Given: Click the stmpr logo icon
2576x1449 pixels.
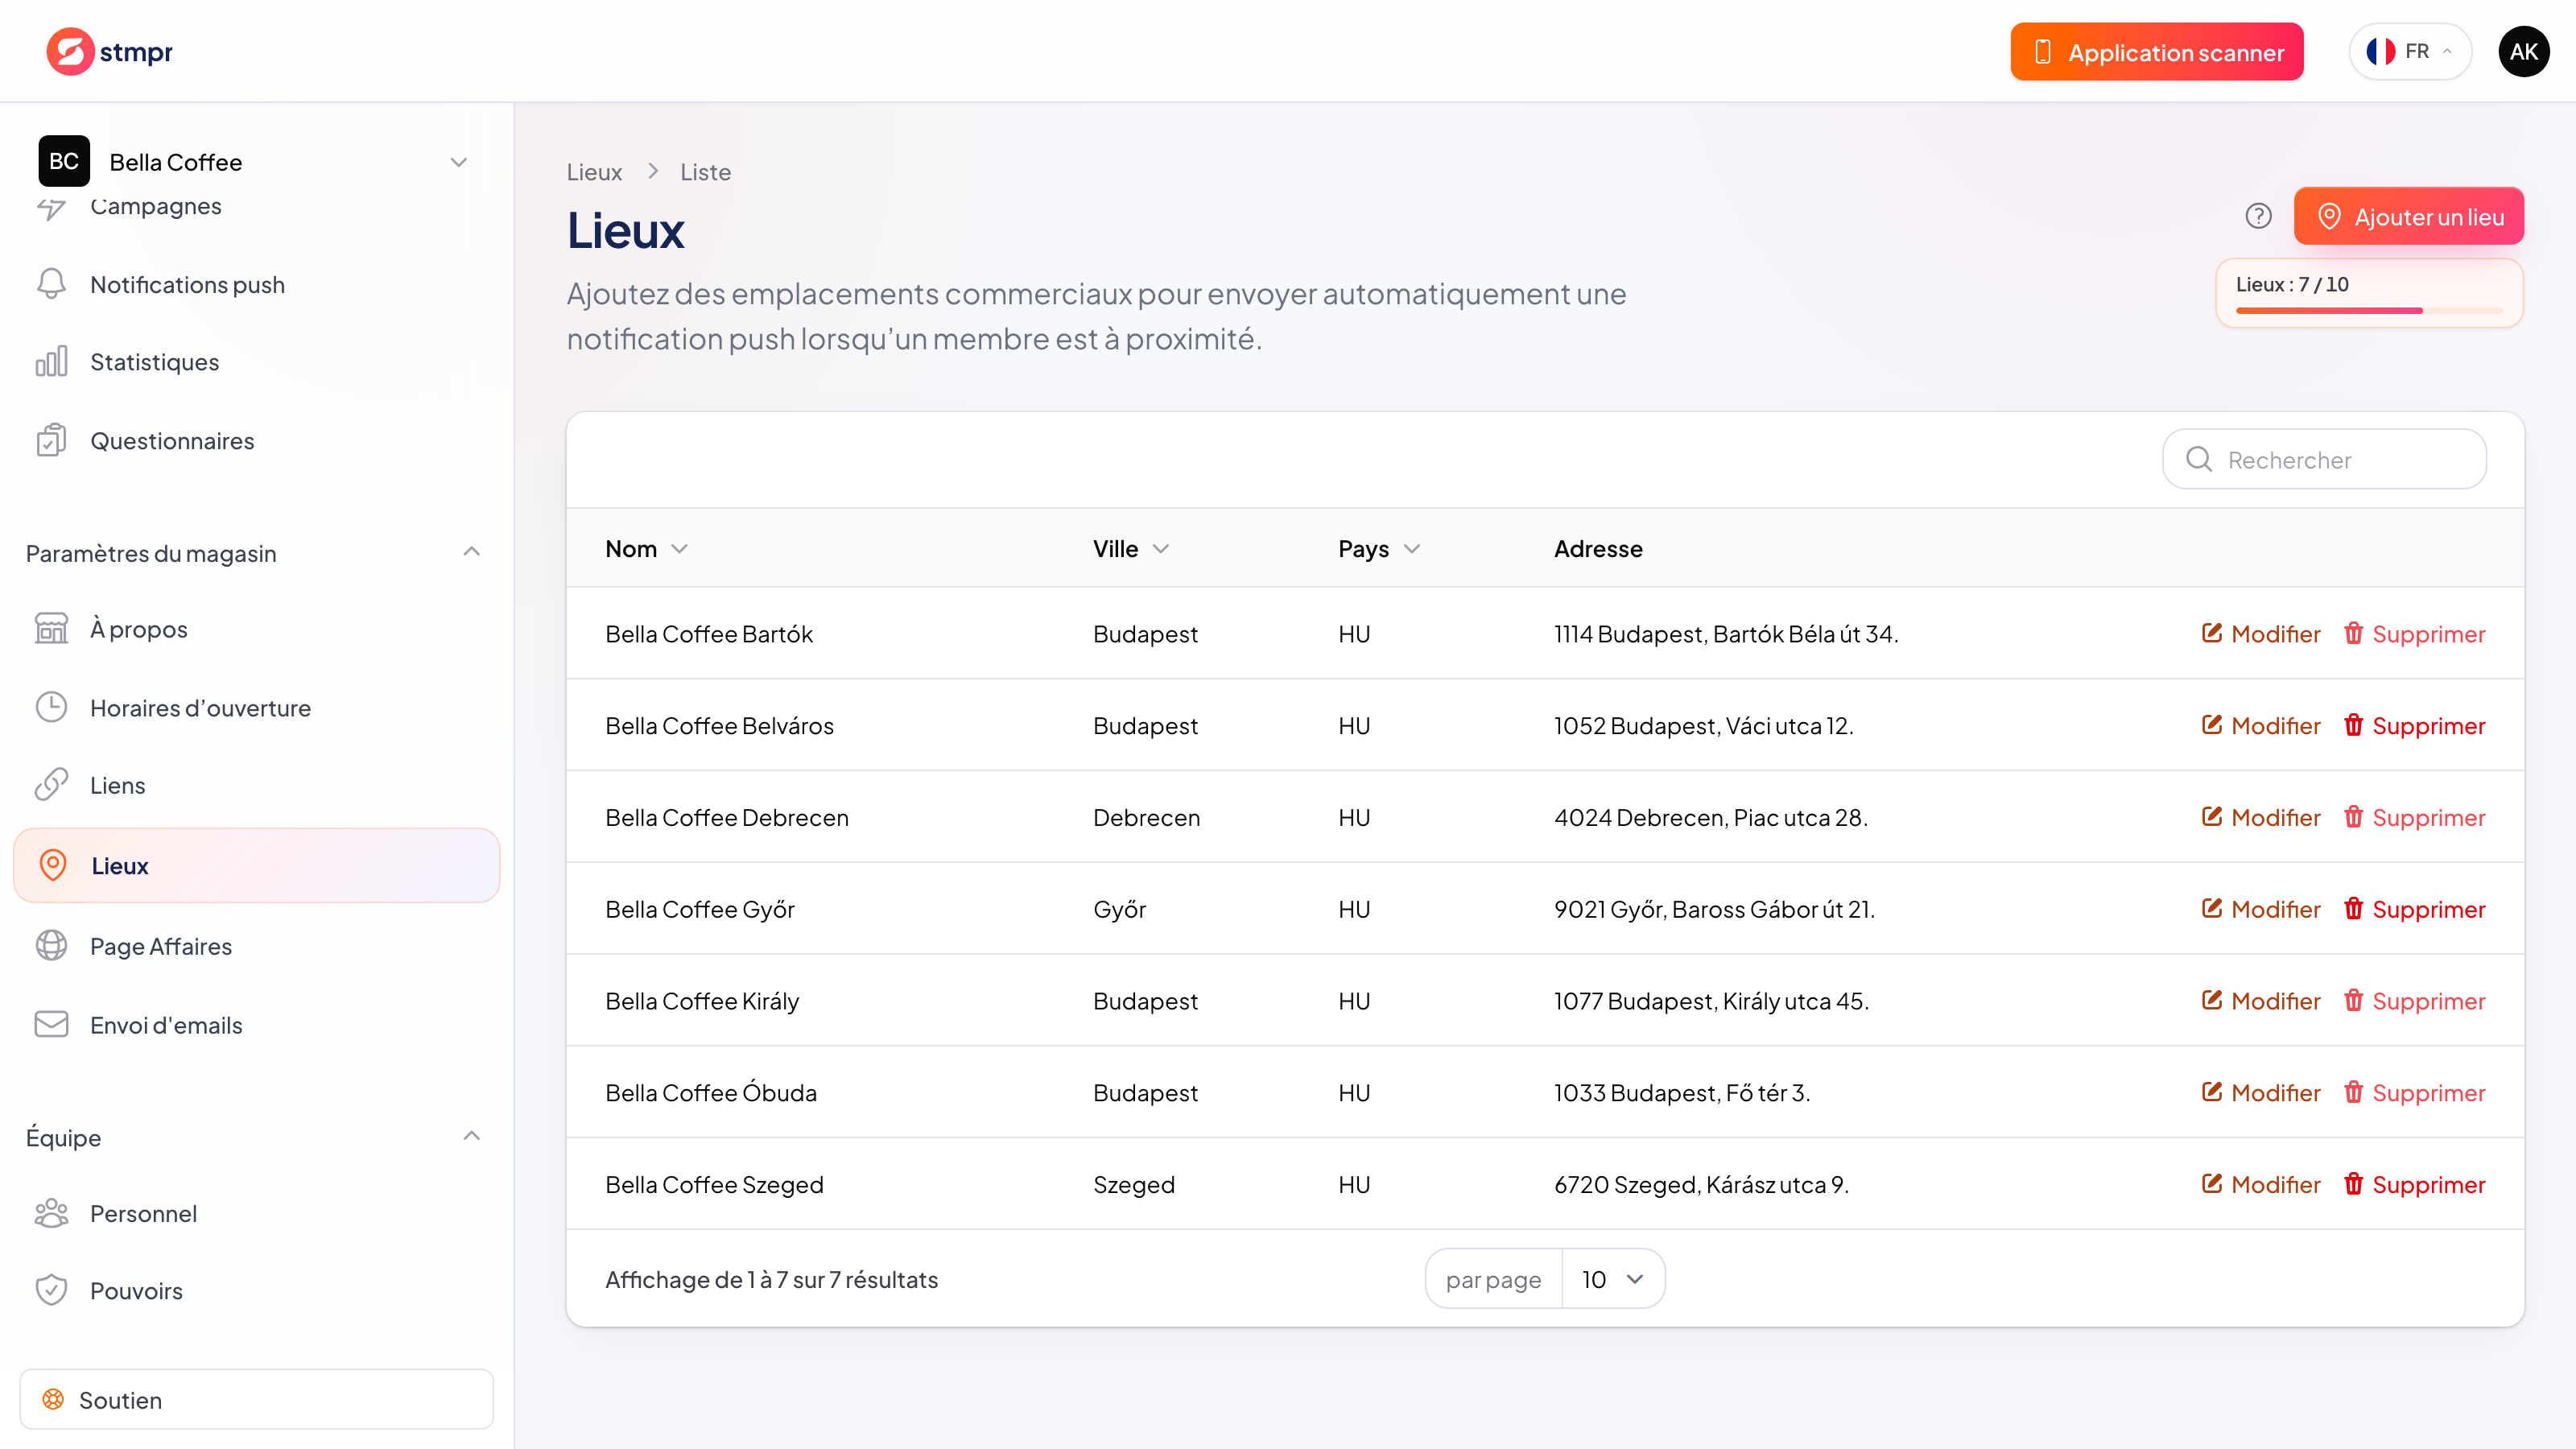Looking at the screenshot, I should [70, 51].
